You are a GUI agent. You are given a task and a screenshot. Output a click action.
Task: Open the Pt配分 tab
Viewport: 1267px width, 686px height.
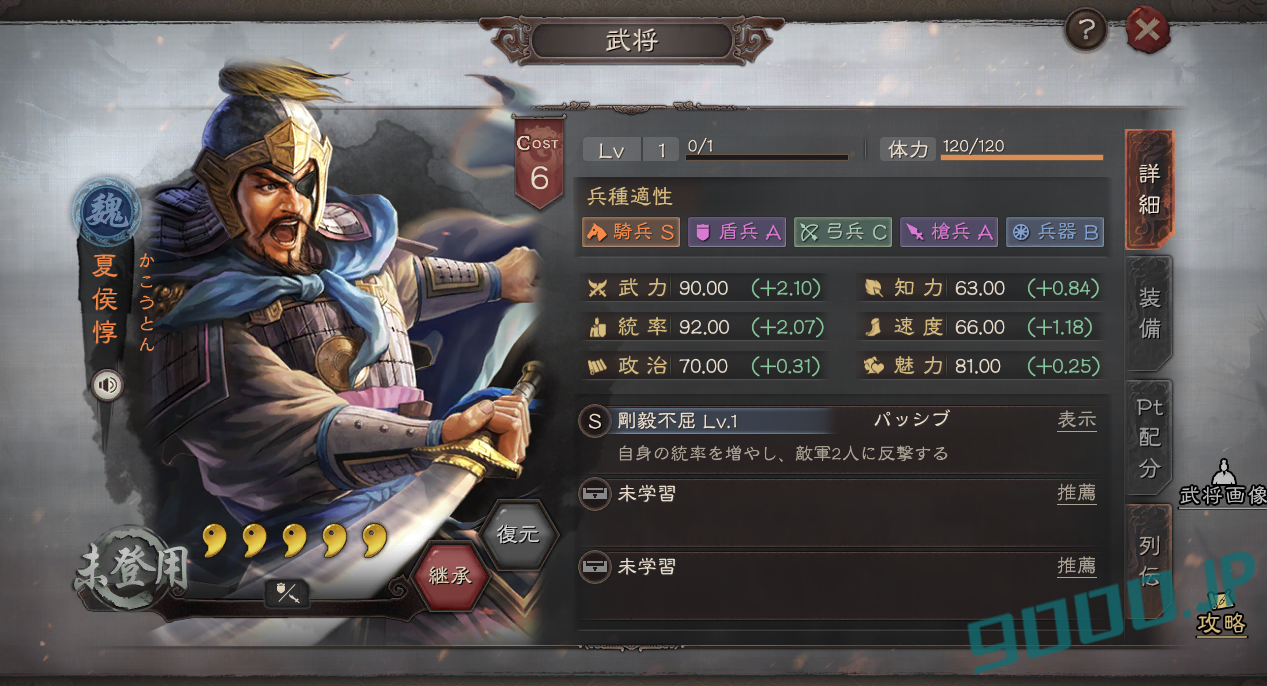(x=1149, y=438)
